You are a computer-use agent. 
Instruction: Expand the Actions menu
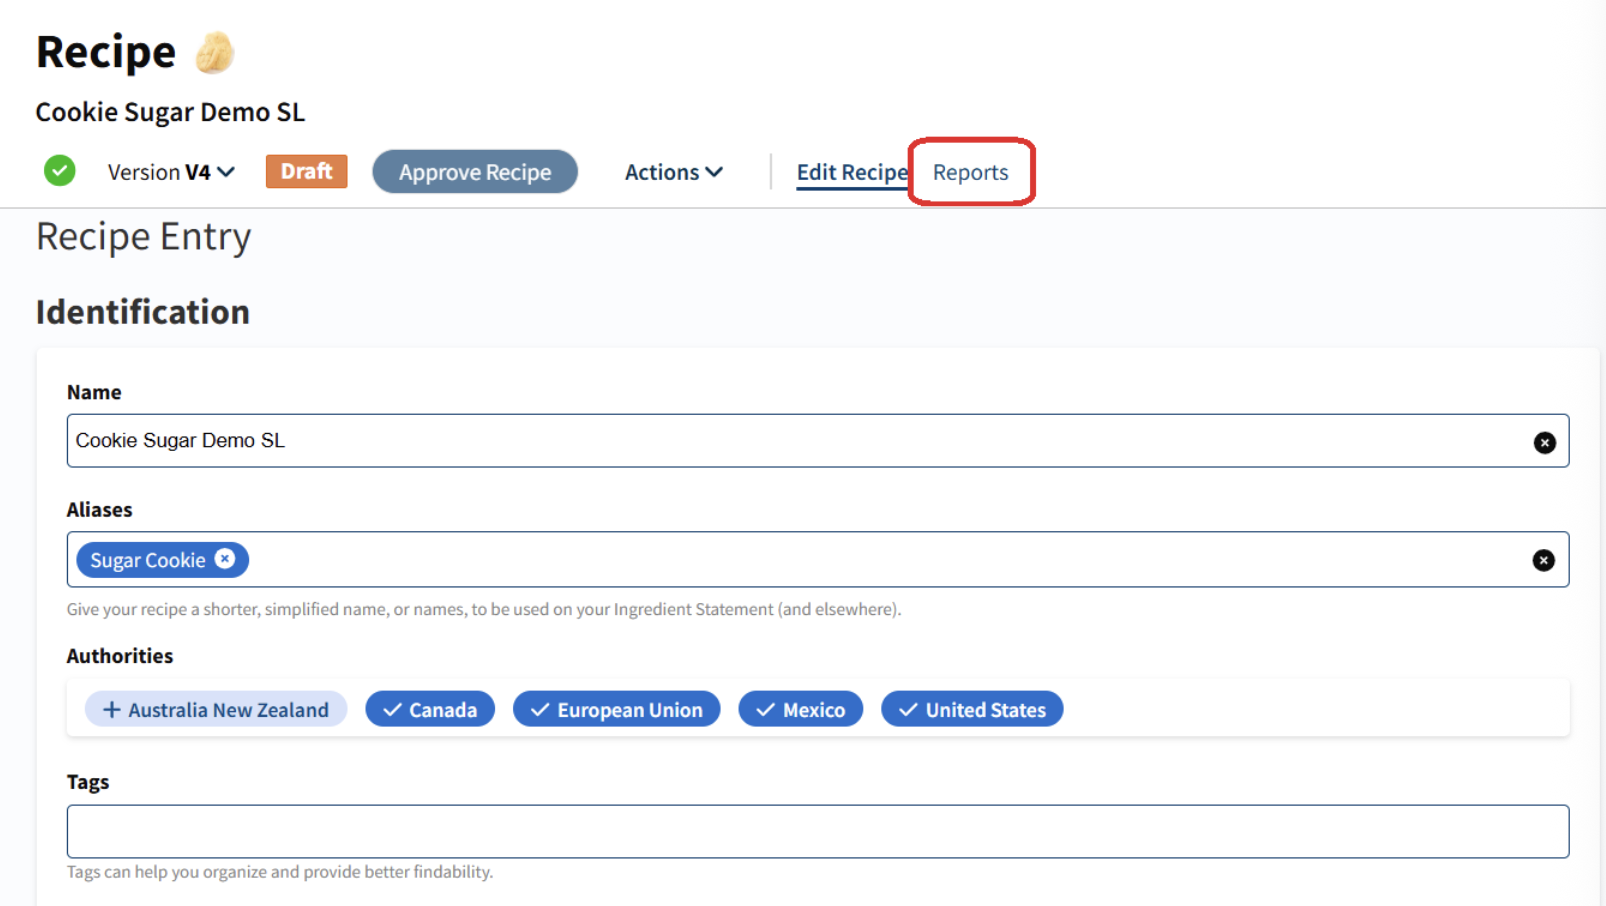tap(673, 172)
